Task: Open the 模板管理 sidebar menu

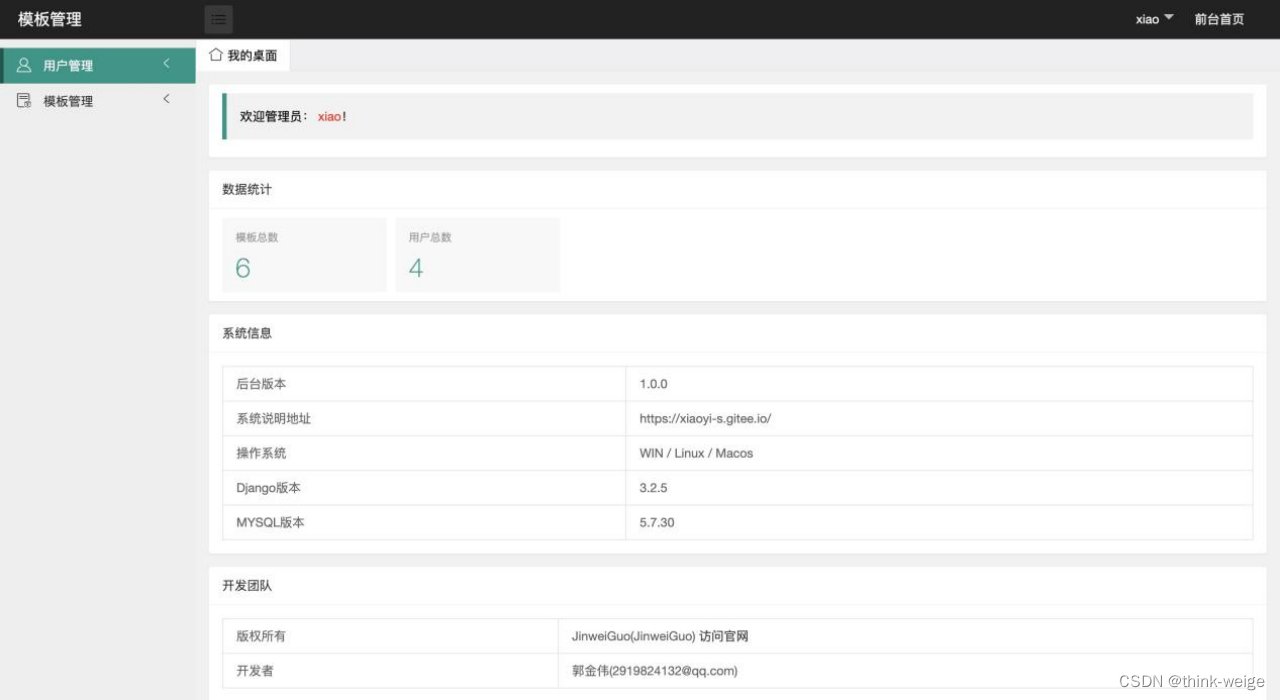Action: tap(98, 101)
